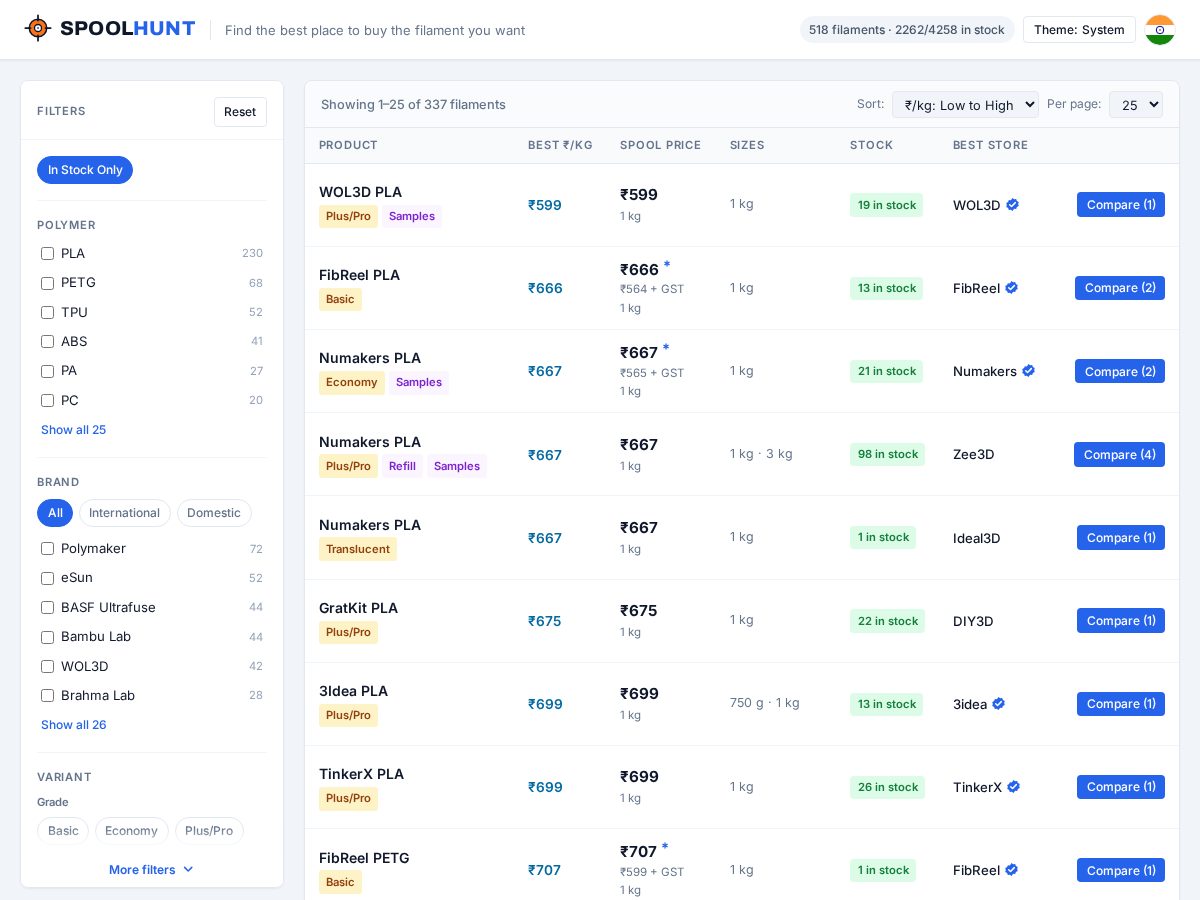Screen dimensions: 1200x900
Task: Click the Translucent tag on Numakers PLA
Action: (358, 549)
